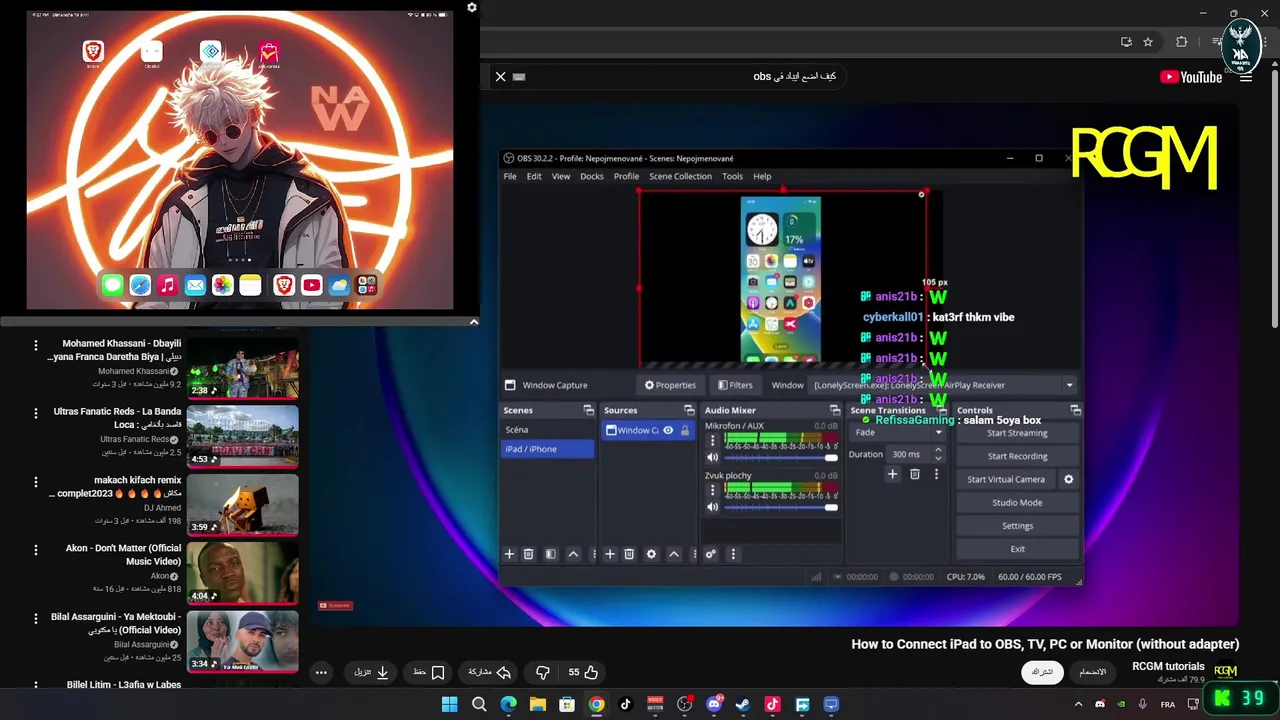Open Akon Don't Matter video thumbnail
Screen dimensions: 1280x720
point(242,573)
